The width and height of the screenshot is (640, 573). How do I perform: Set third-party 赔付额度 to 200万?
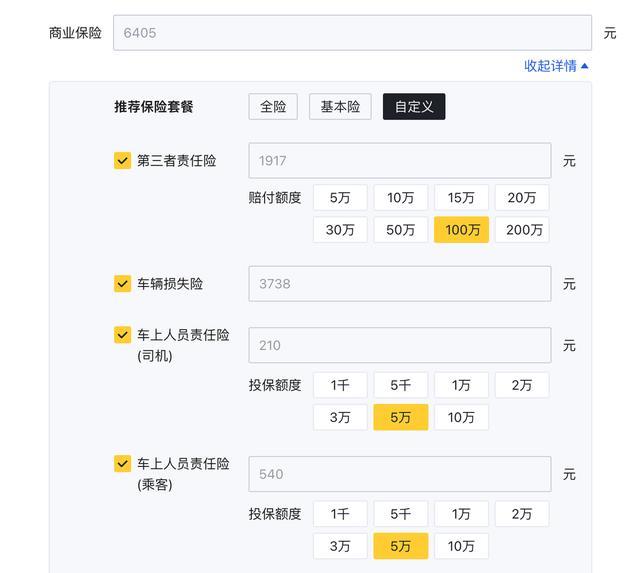point(521,230)
